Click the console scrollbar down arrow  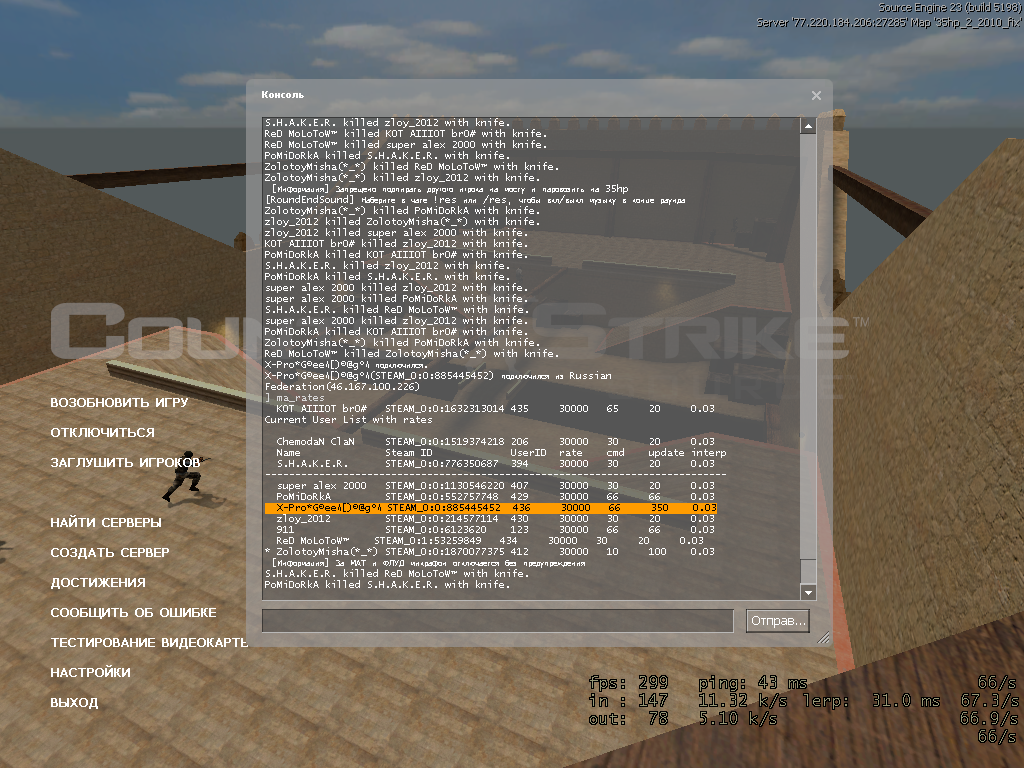(808, 592)
